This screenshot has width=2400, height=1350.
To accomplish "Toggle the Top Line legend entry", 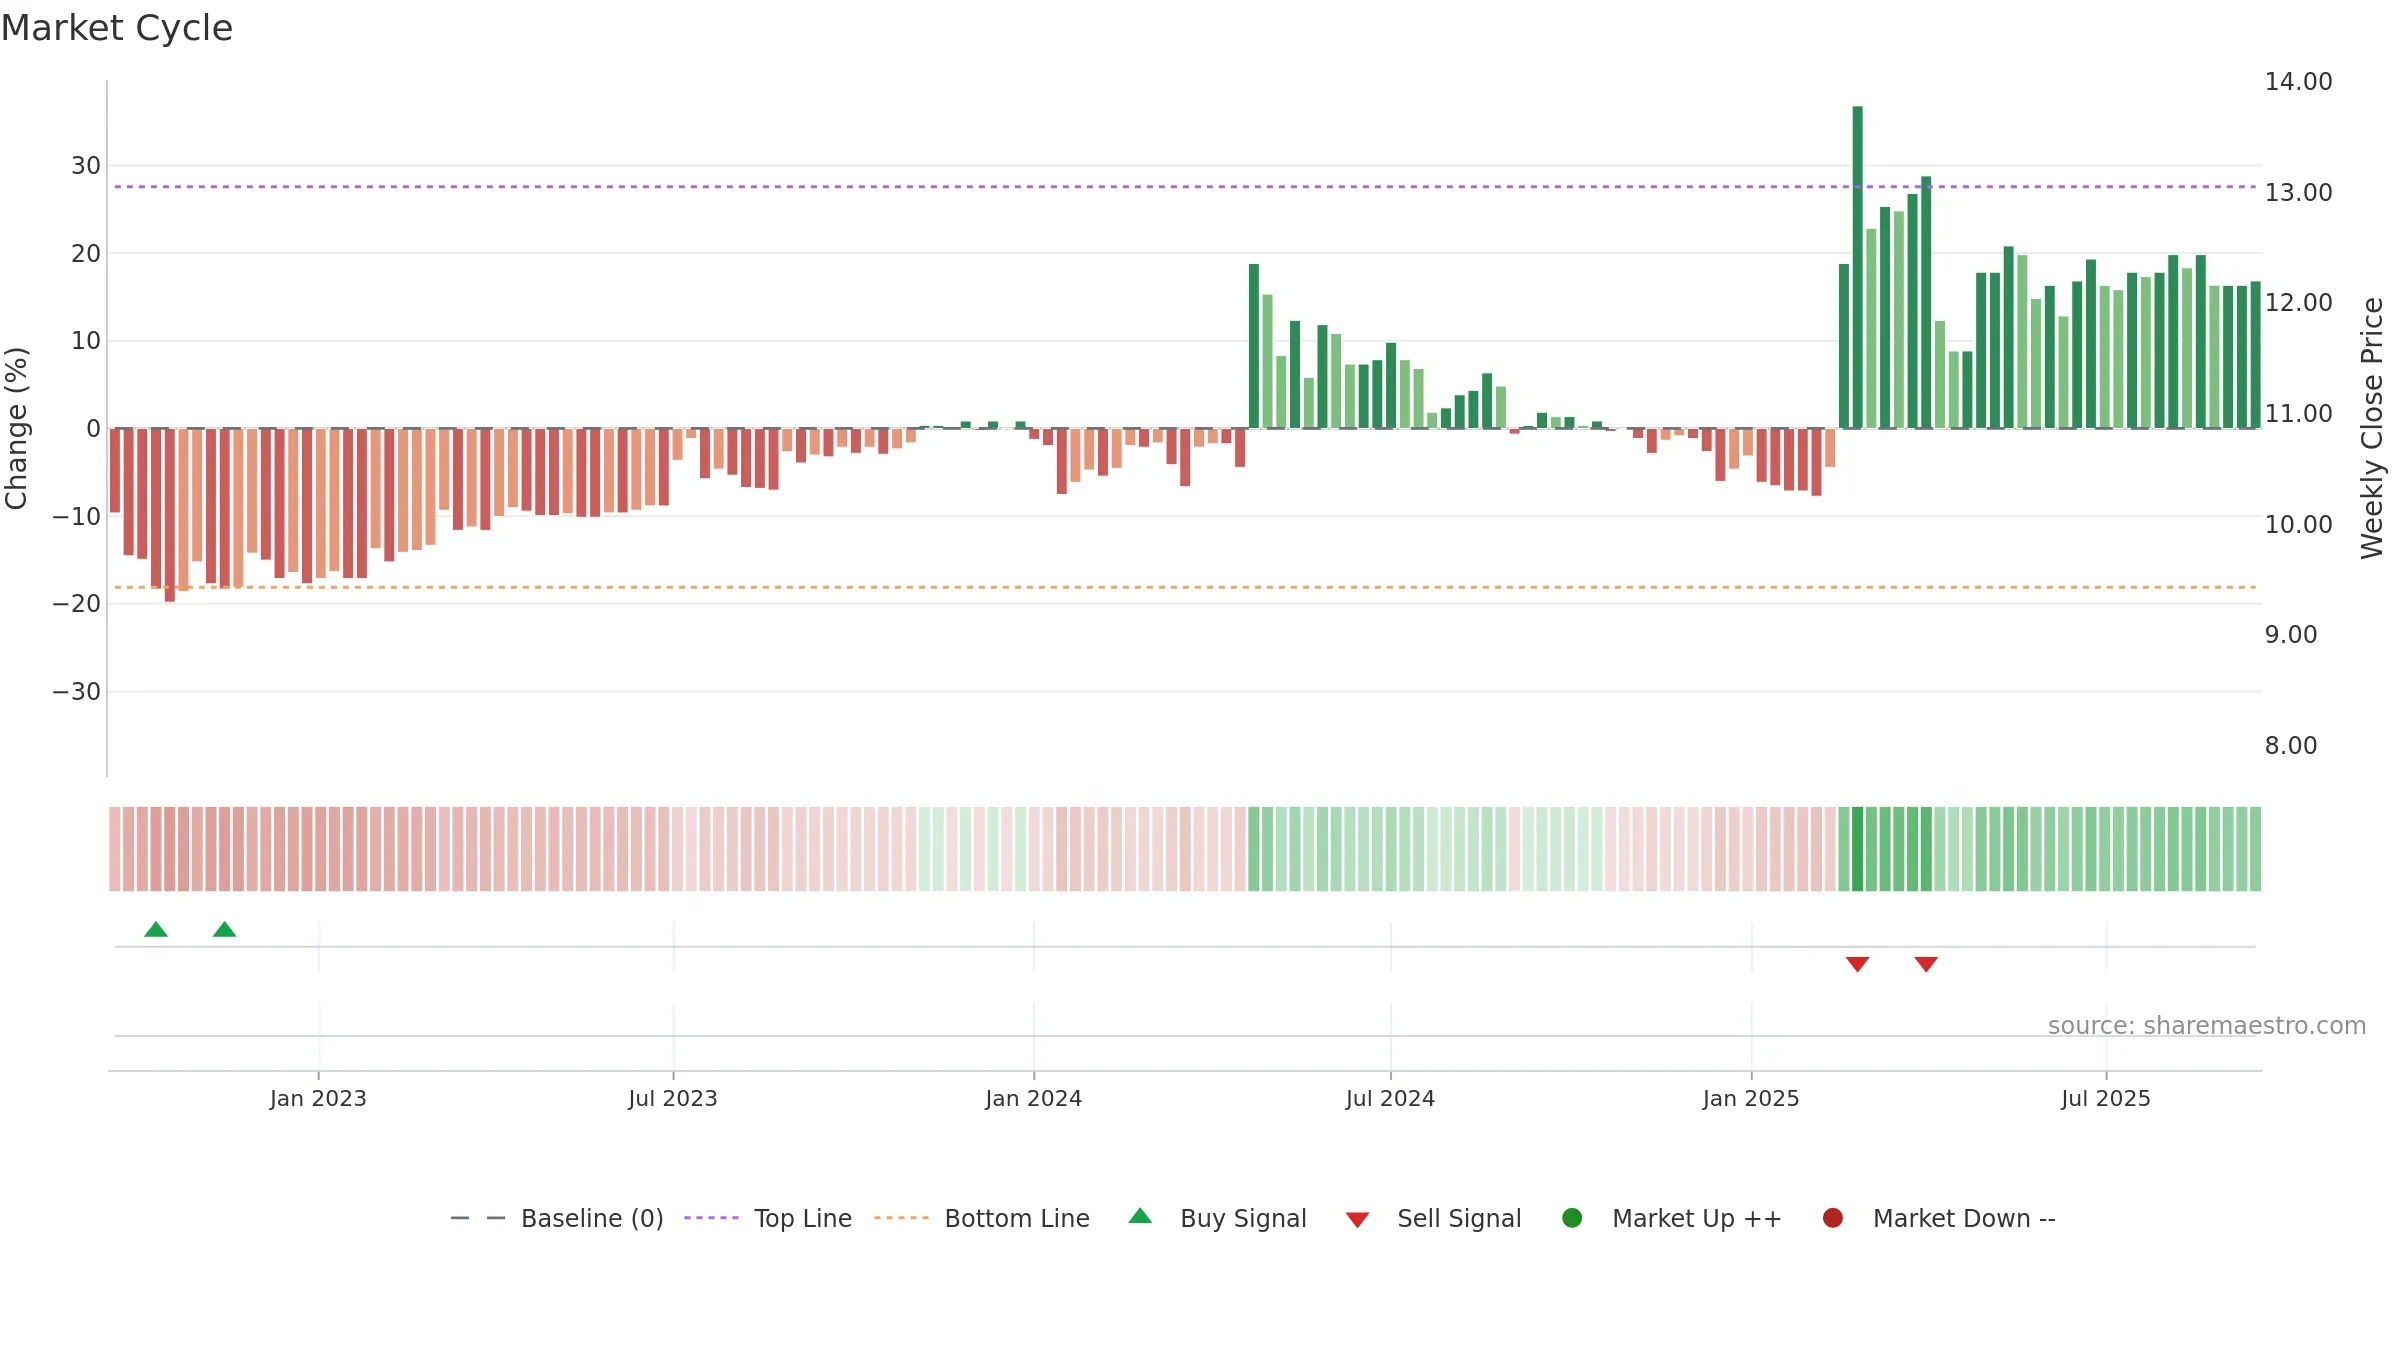I will [768, 1218].
